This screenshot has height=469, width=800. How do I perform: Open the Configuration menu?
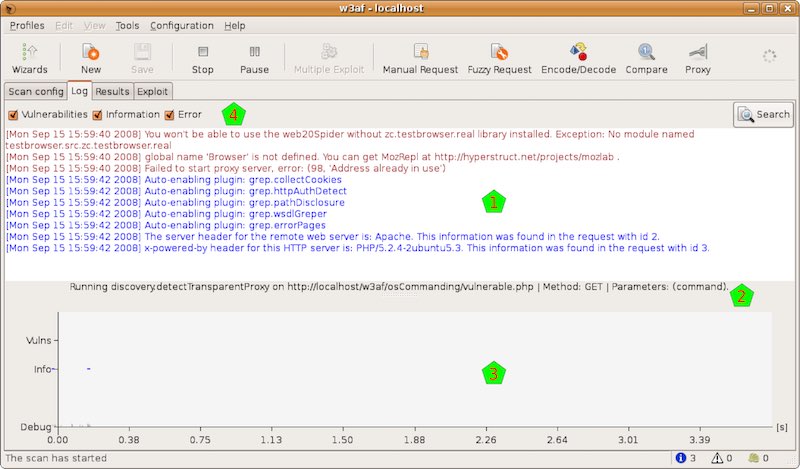181,25
